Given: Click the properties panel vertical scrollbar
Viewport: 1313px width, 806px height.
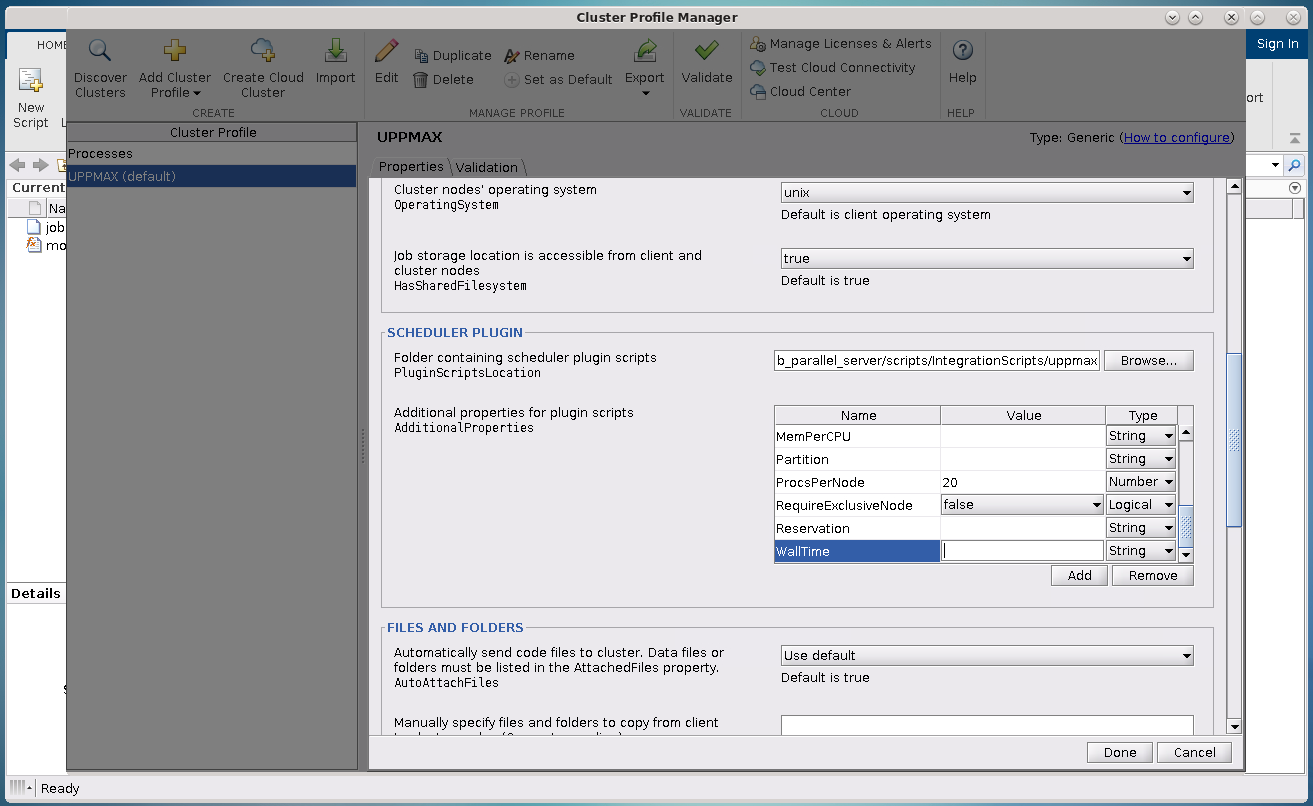Looking at the screenshot, I should (x=1233, y=440).
